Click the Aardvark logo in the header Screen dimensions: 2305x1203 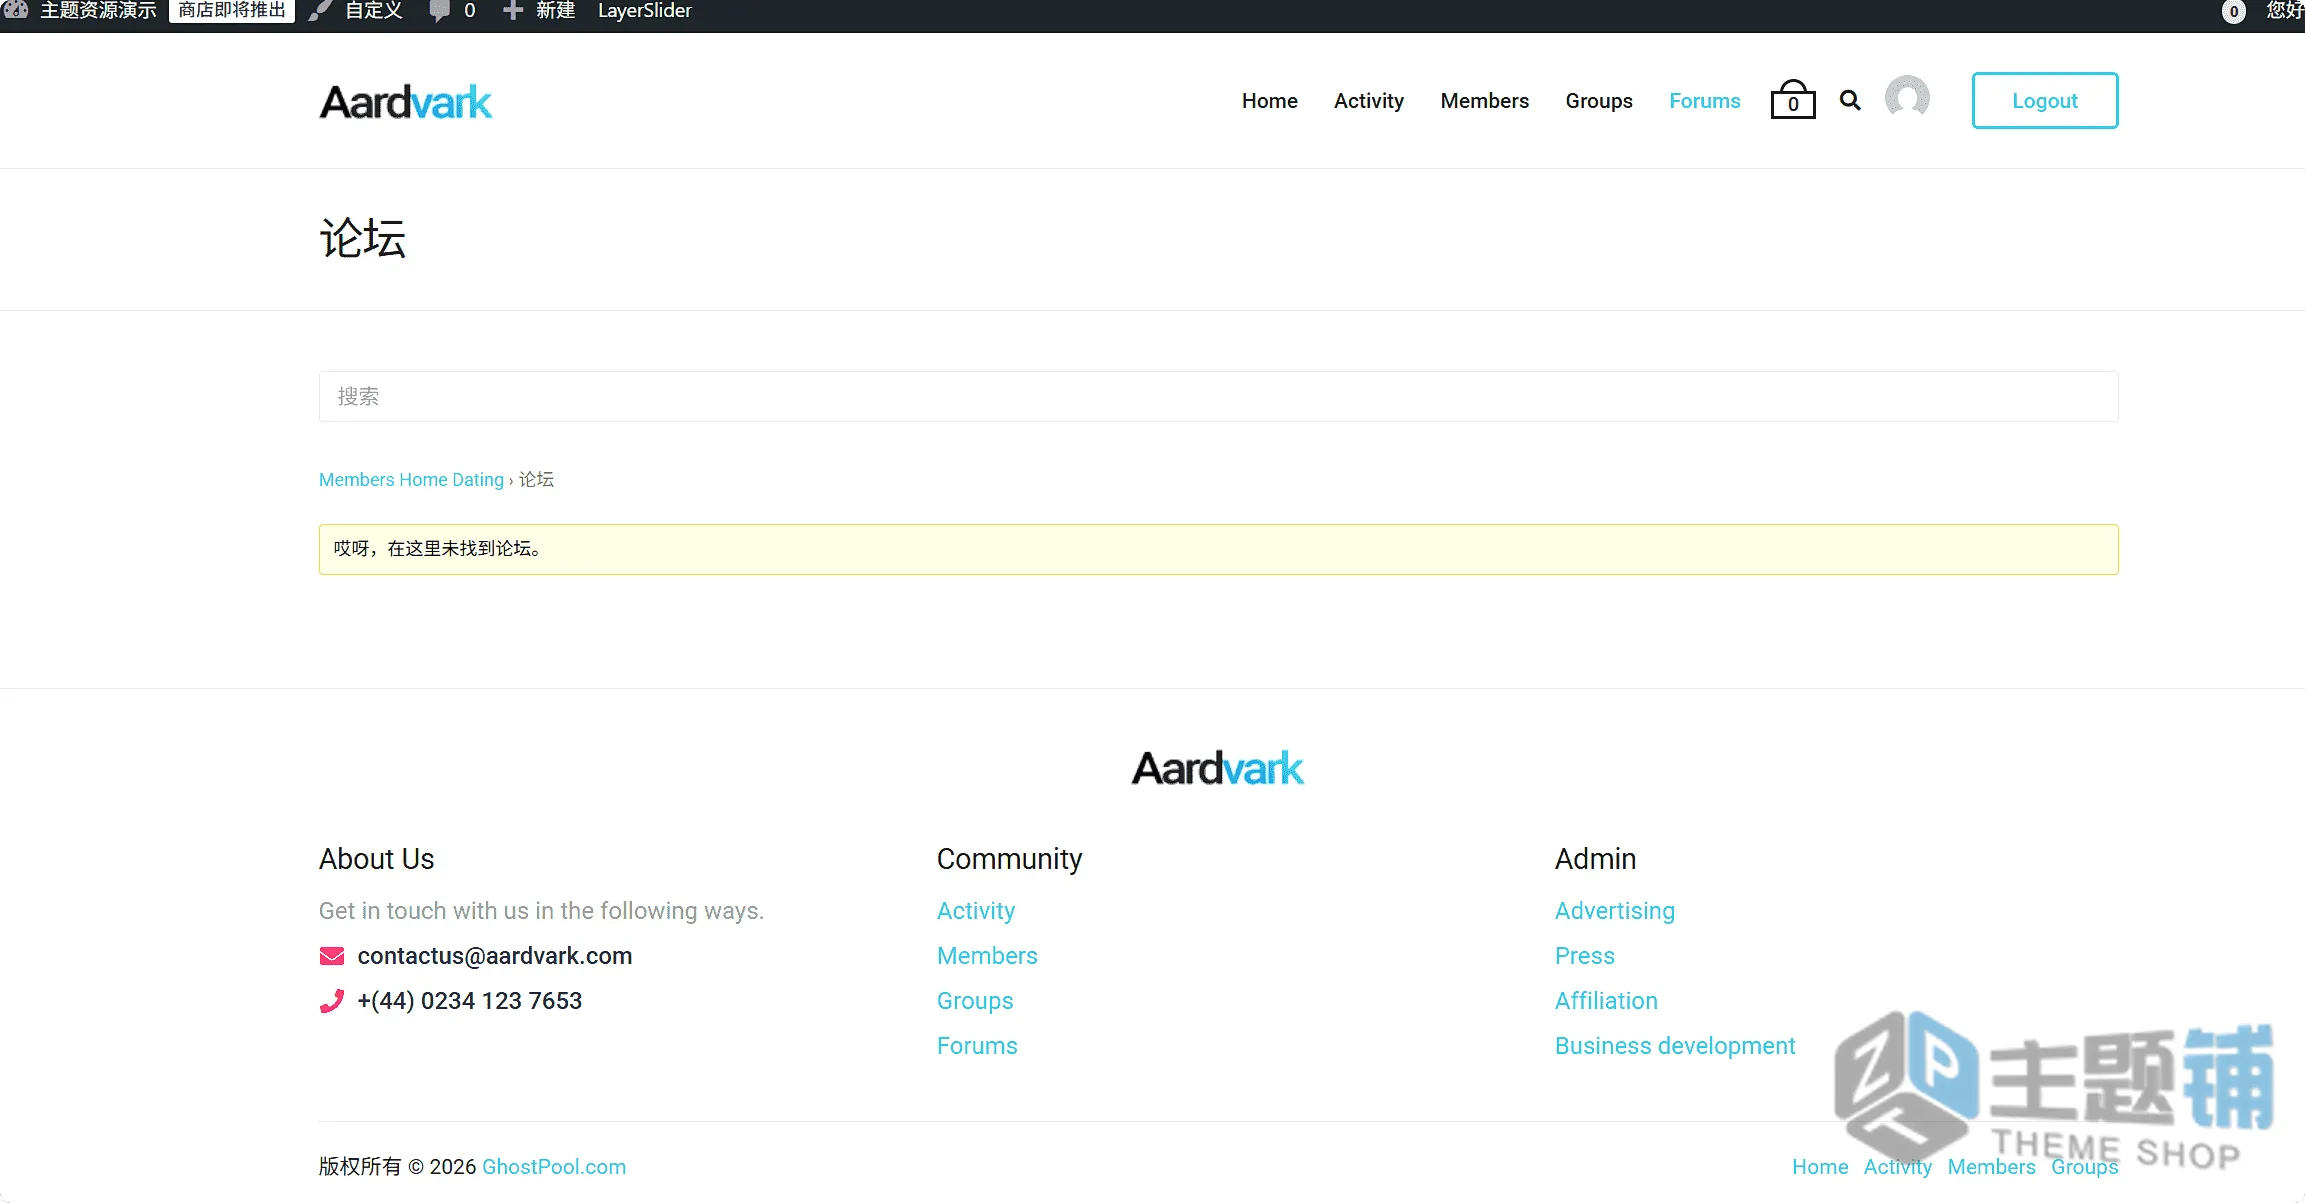tap(405, 101)
